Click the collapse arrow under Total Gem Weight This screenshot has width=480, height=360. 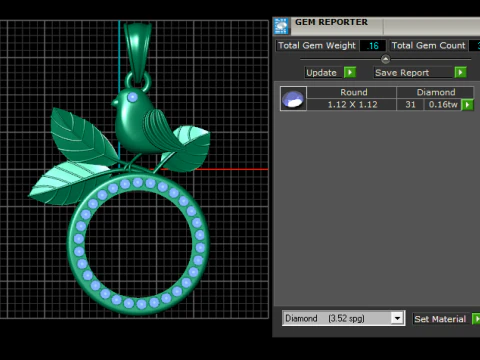385,59
